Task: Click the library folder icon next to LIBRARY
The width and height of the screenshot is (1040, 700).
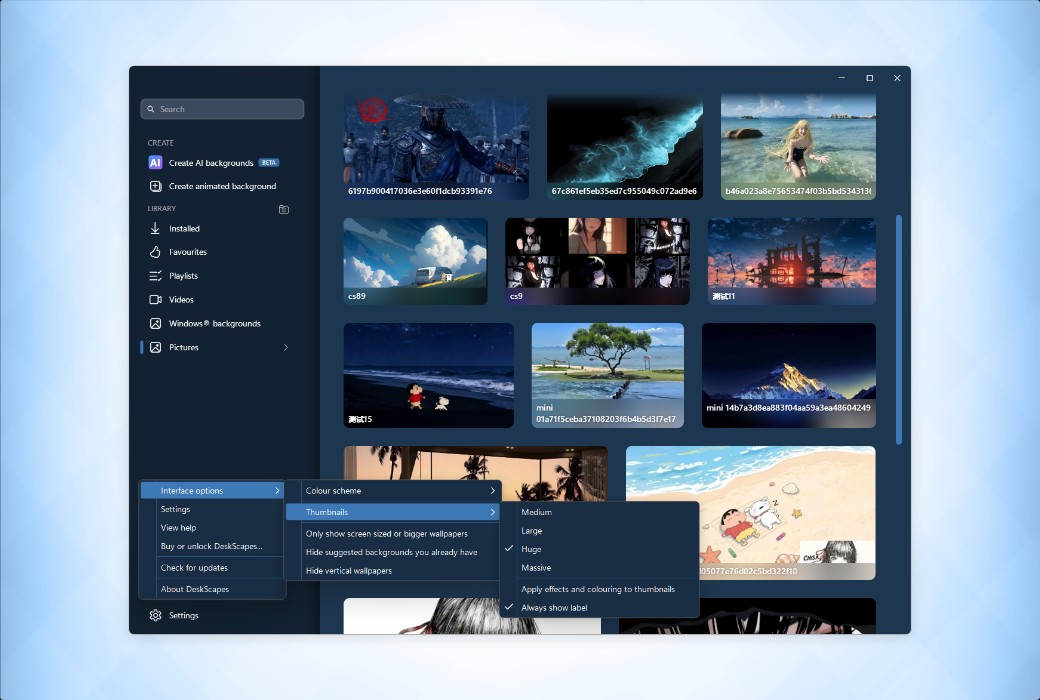Action: click(x=284, y=209)
